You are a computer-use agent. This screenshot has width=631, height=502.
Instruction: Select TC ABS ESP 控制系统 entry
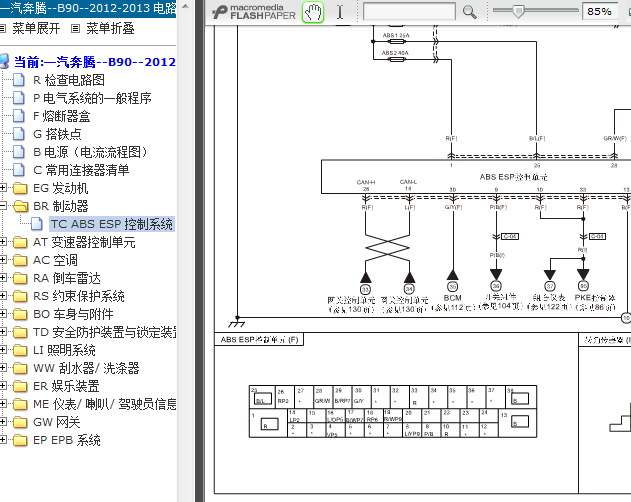tap(111, 224)
